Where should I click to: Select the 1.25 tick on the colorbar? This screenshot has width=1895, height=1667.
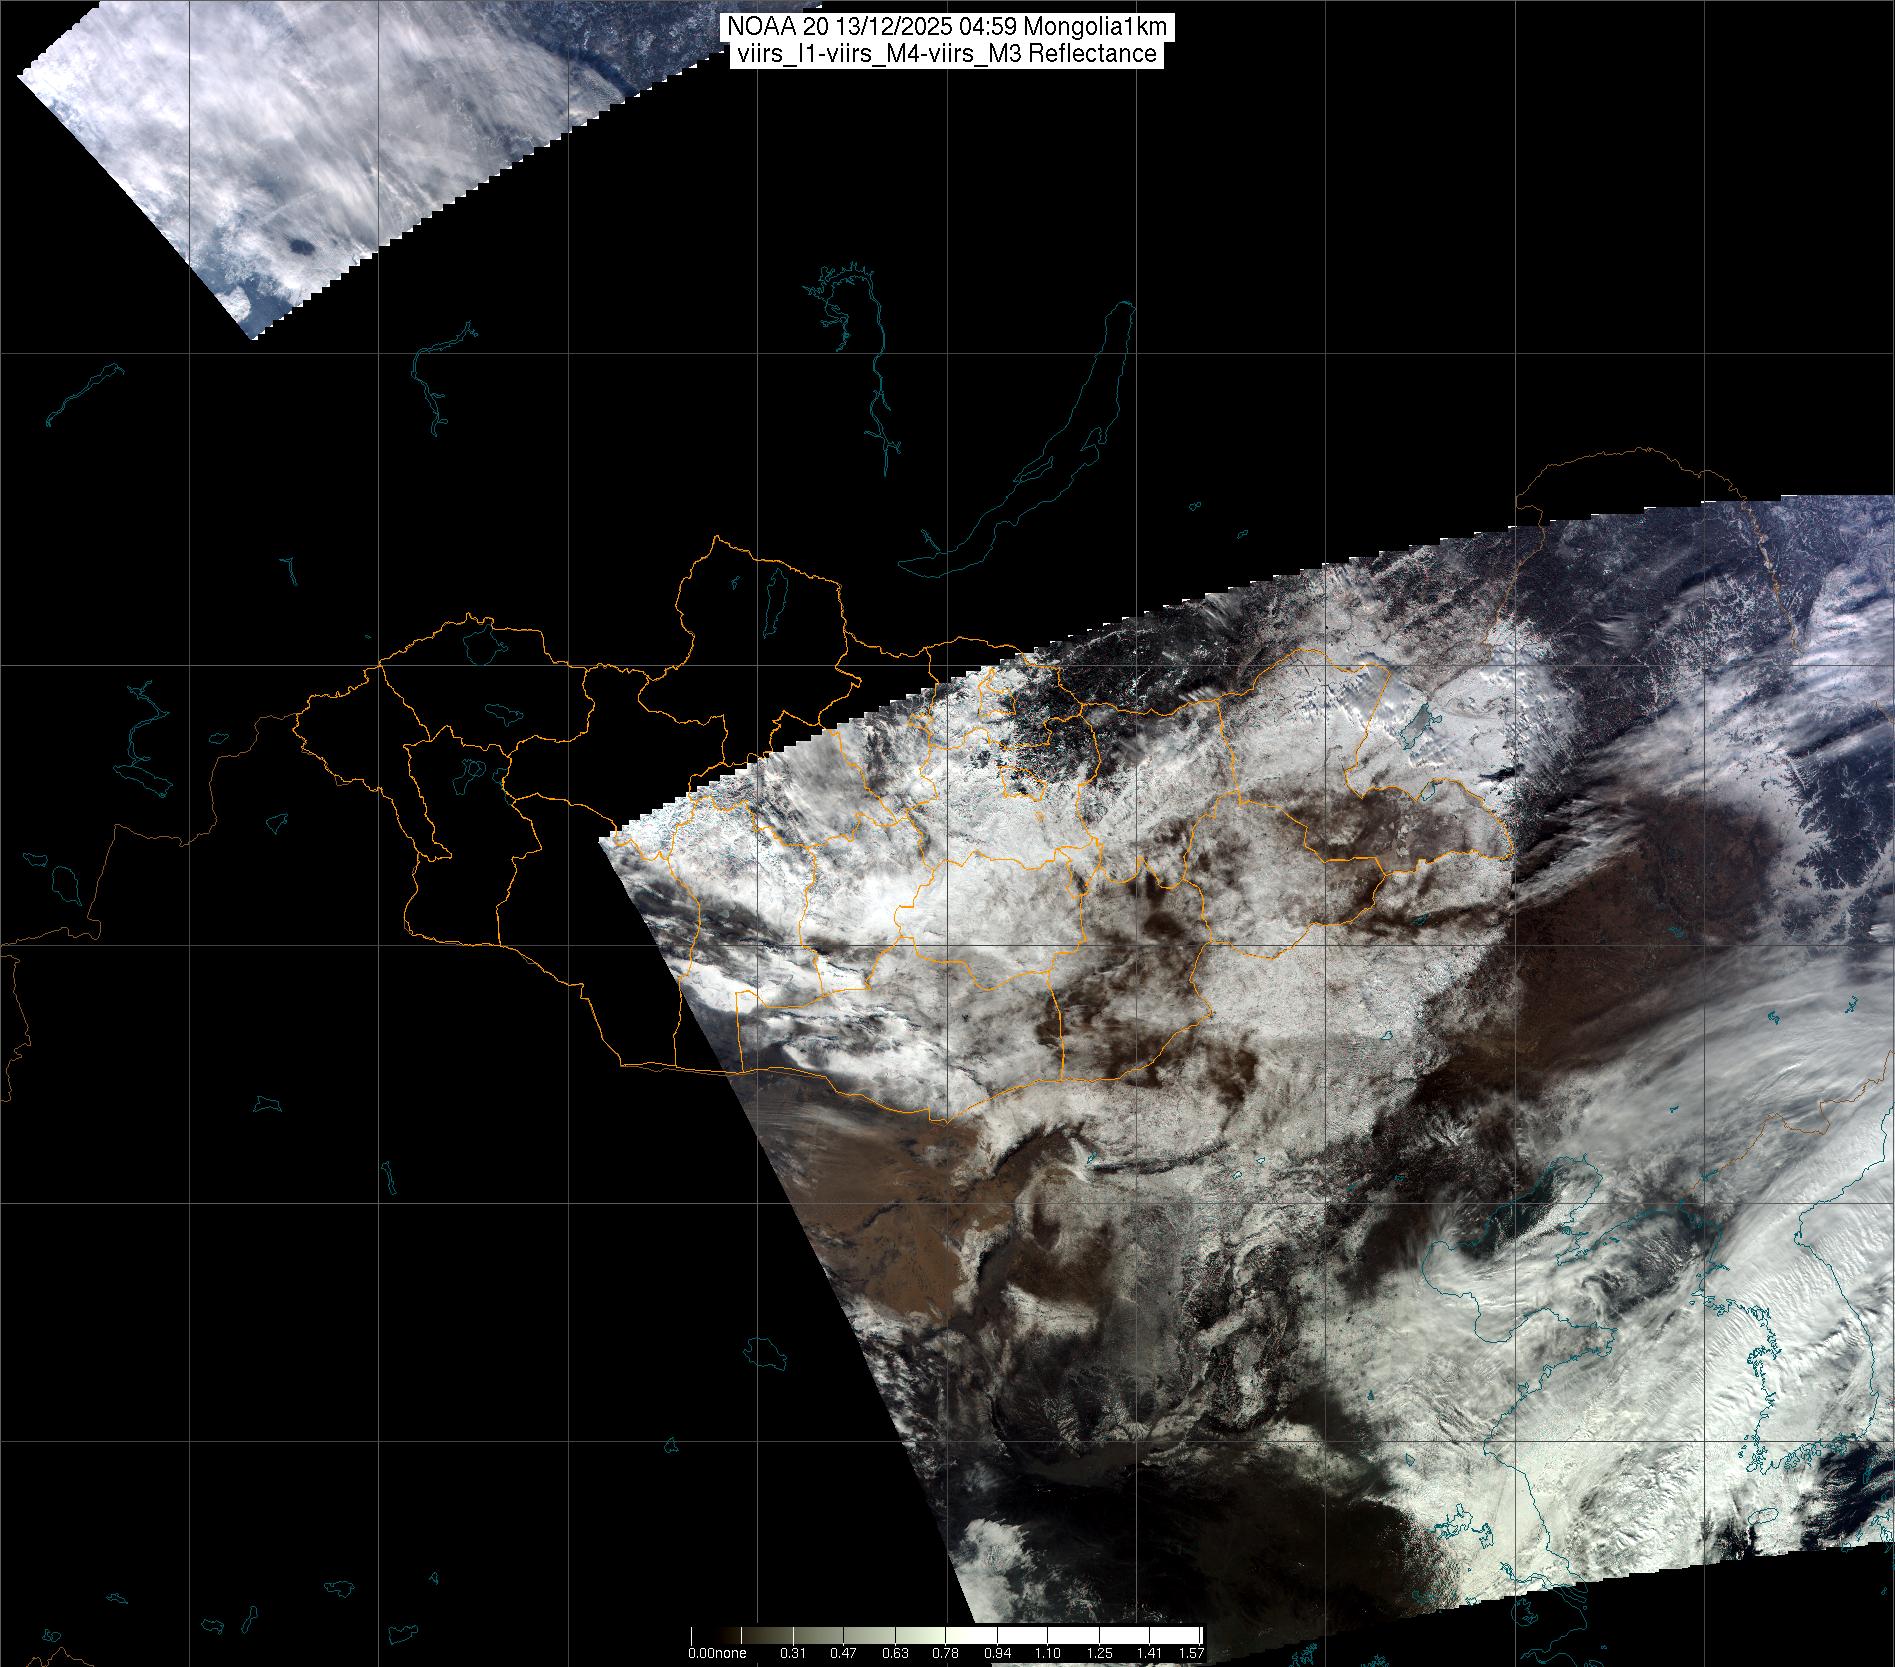click(1099, 1653)
